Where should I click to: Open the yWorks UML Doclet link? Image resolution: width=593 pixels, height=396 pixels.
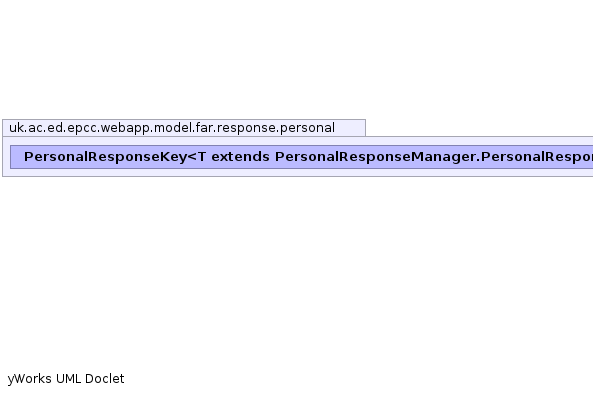click(66, 379)
